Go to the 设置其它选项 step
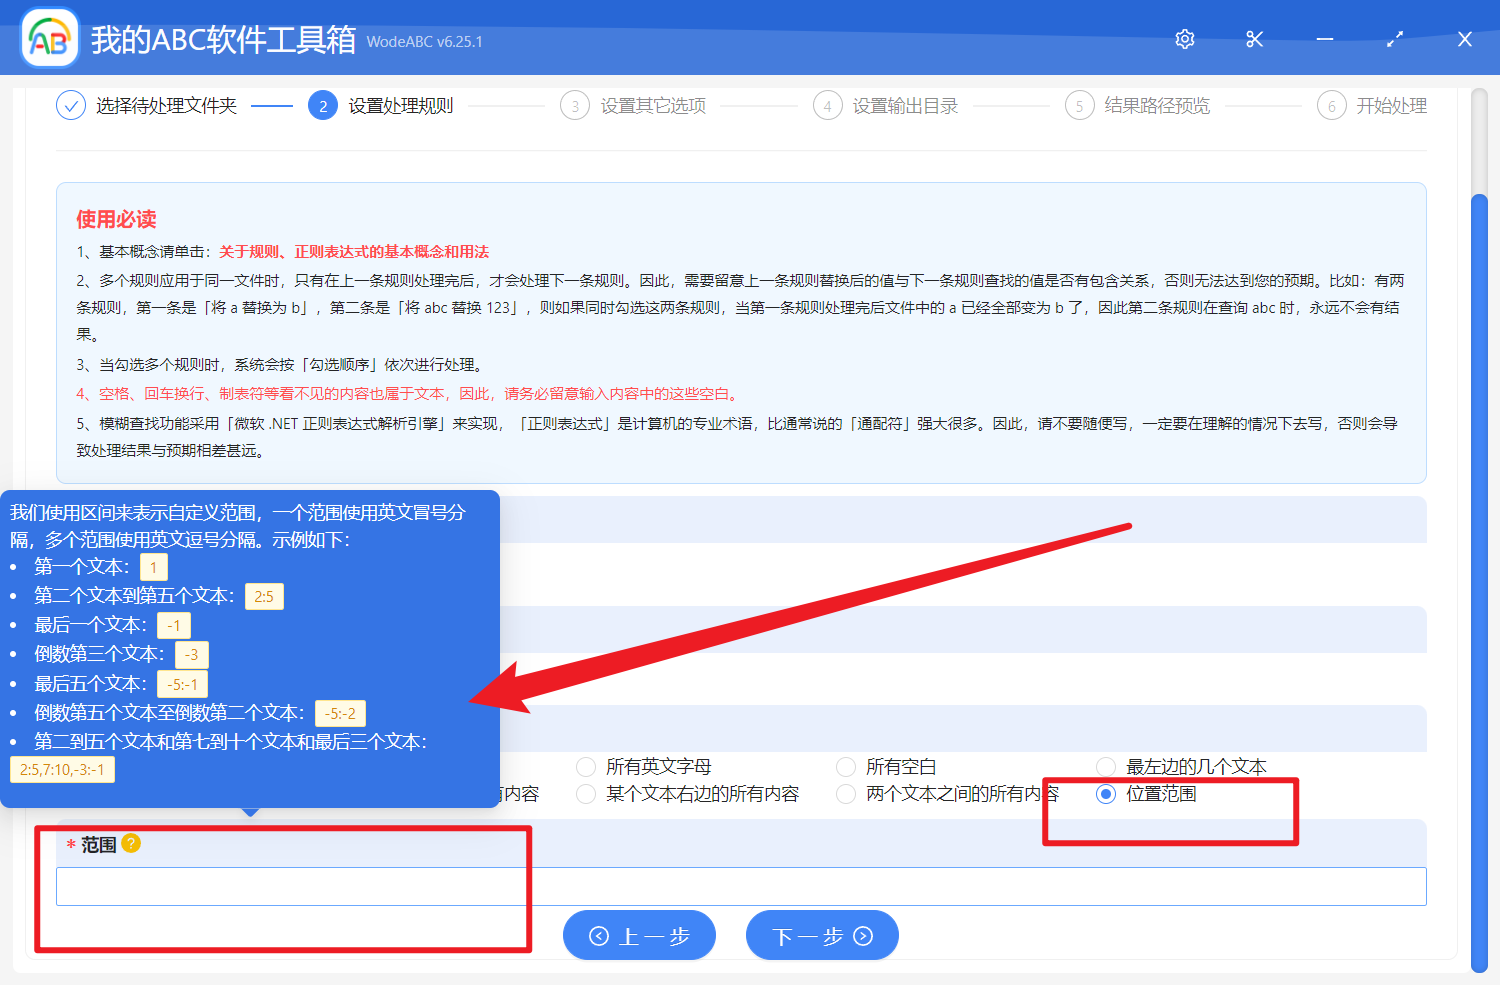The width and height of the screenshot is (1500, 985). click(652, 105)
